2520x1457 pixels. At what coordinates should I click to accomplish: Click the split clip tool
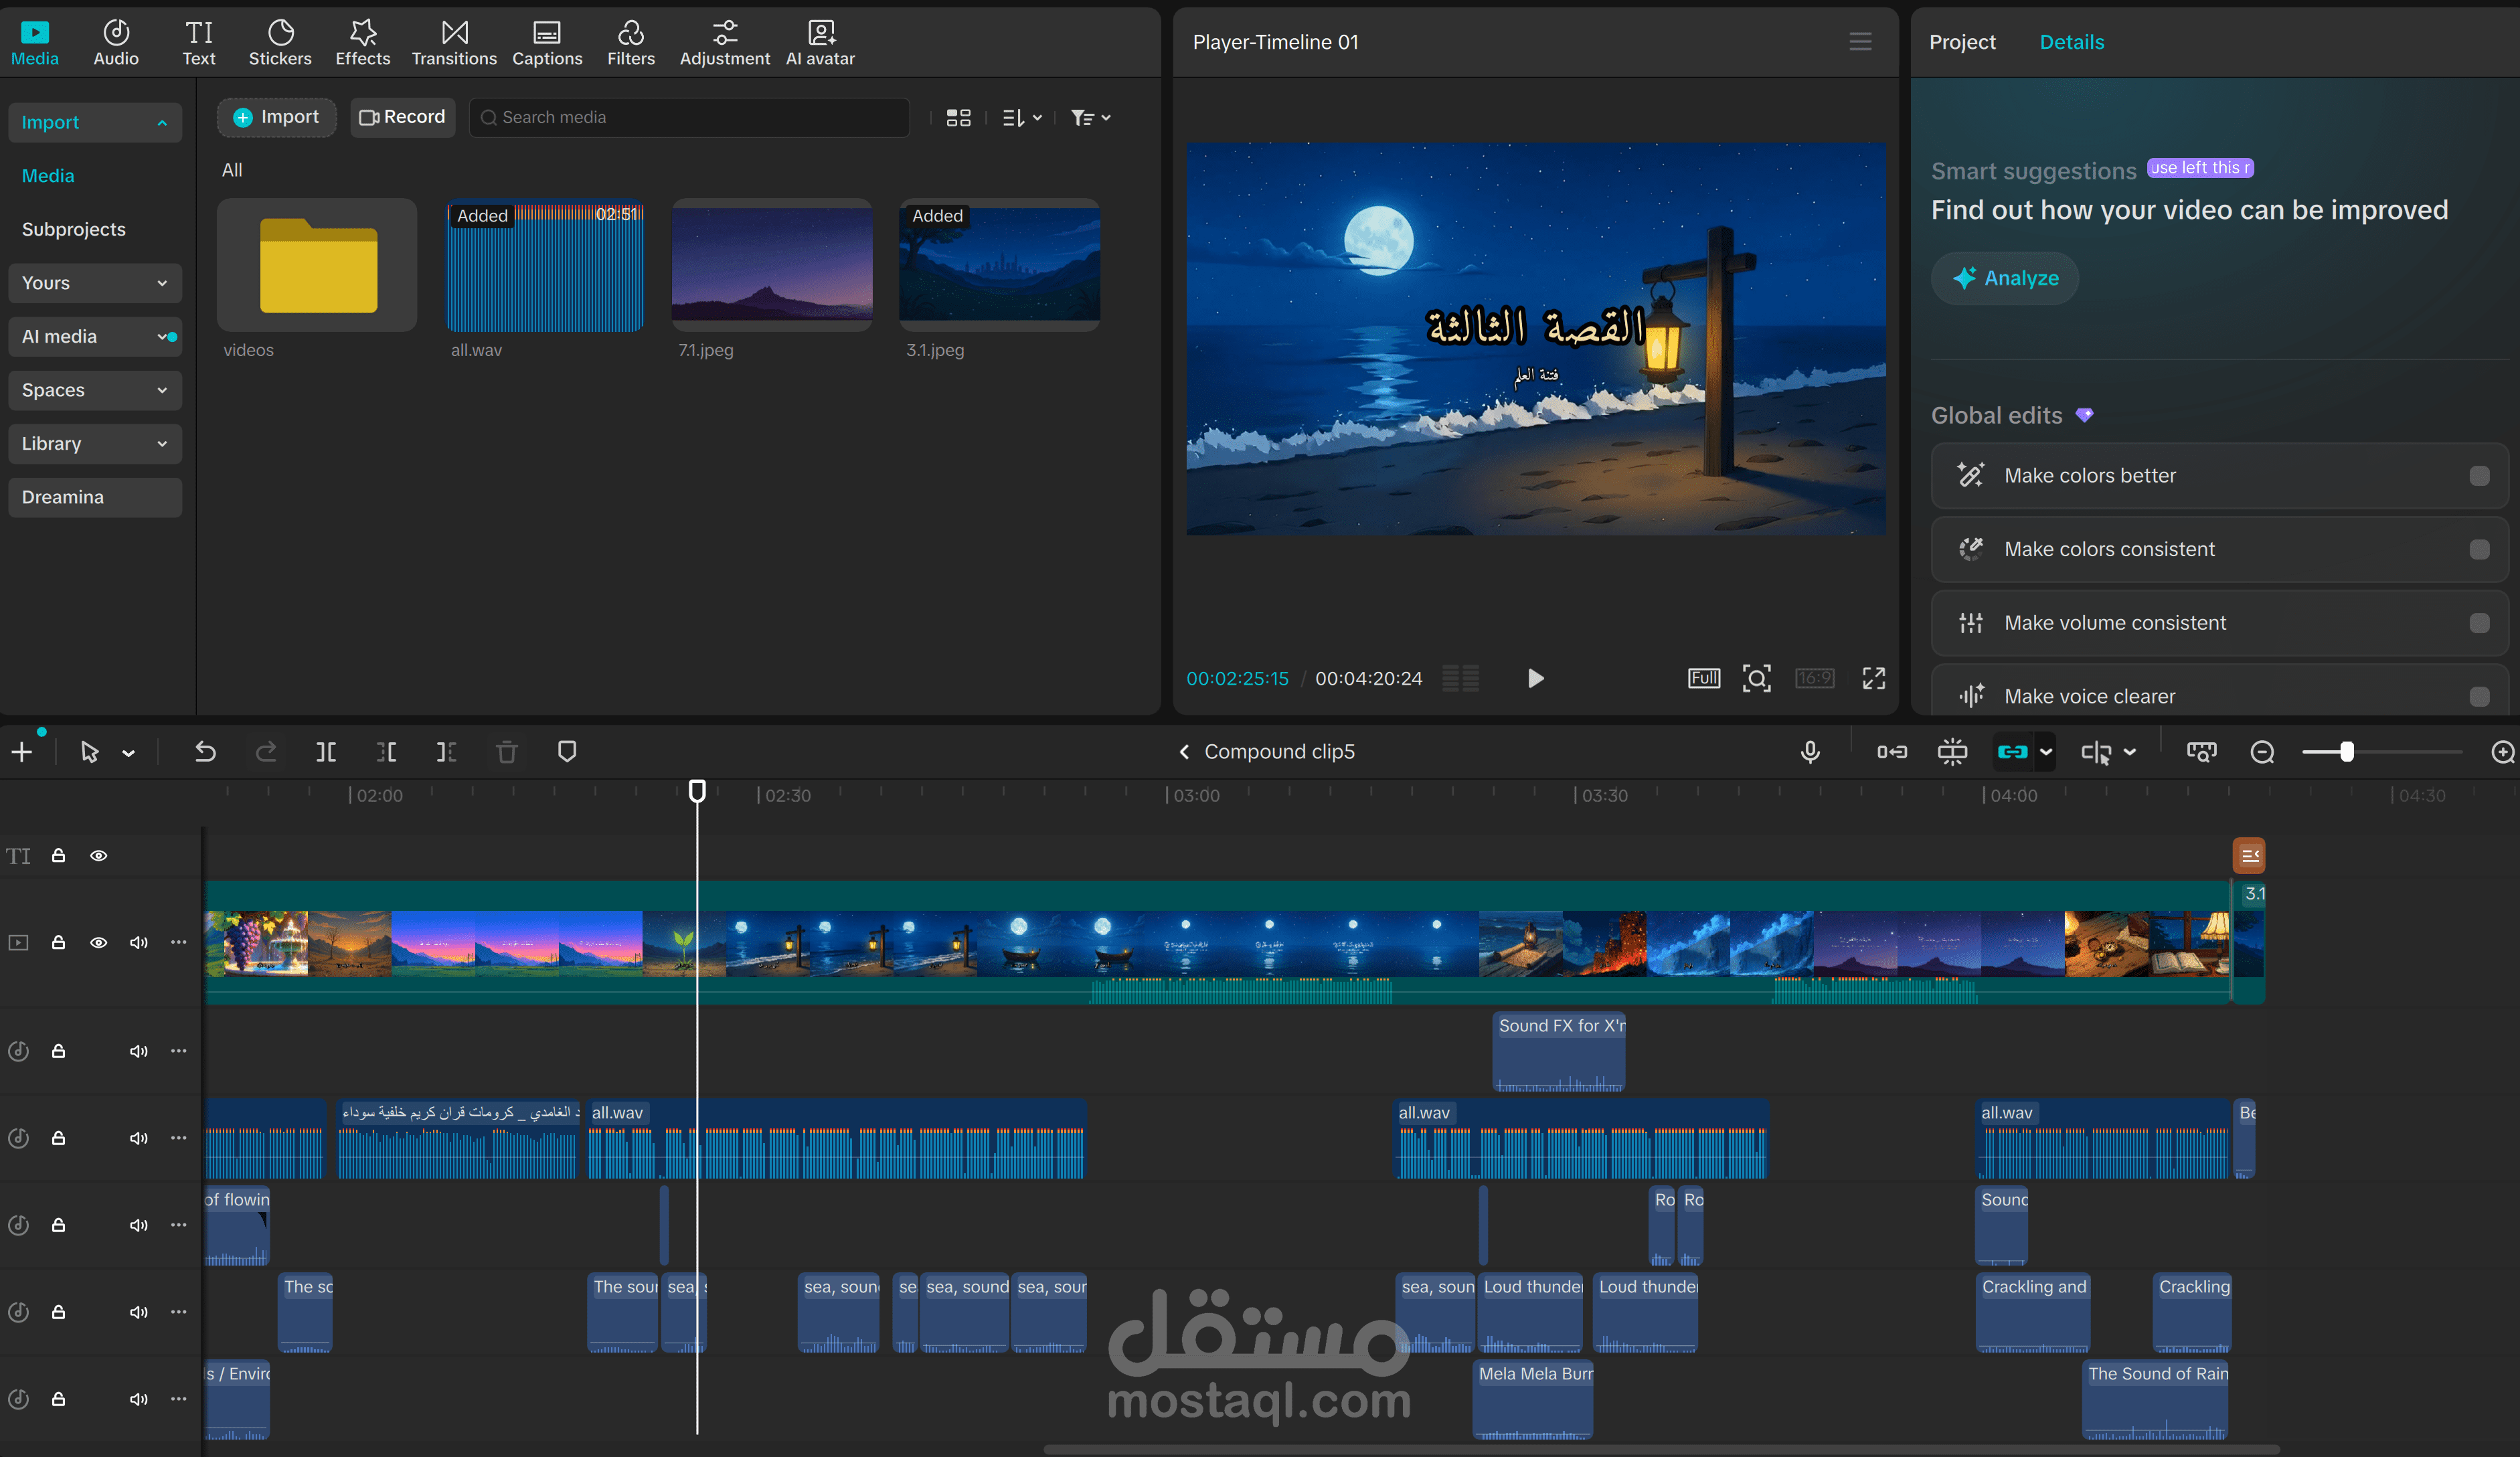(326, 752)
